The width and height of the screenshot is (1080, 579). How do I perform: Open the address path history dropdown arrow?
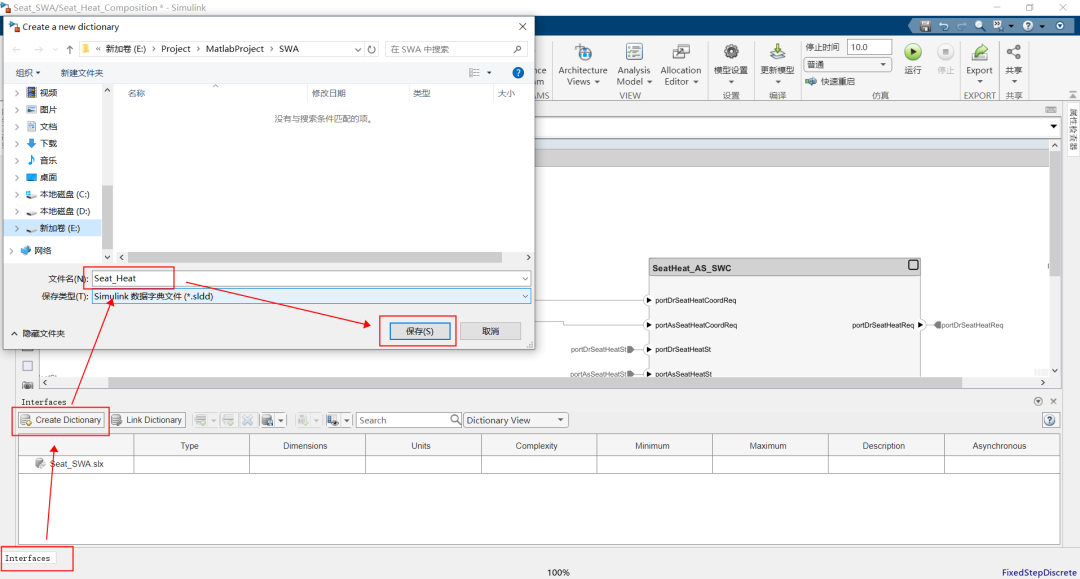click(357, 50)
